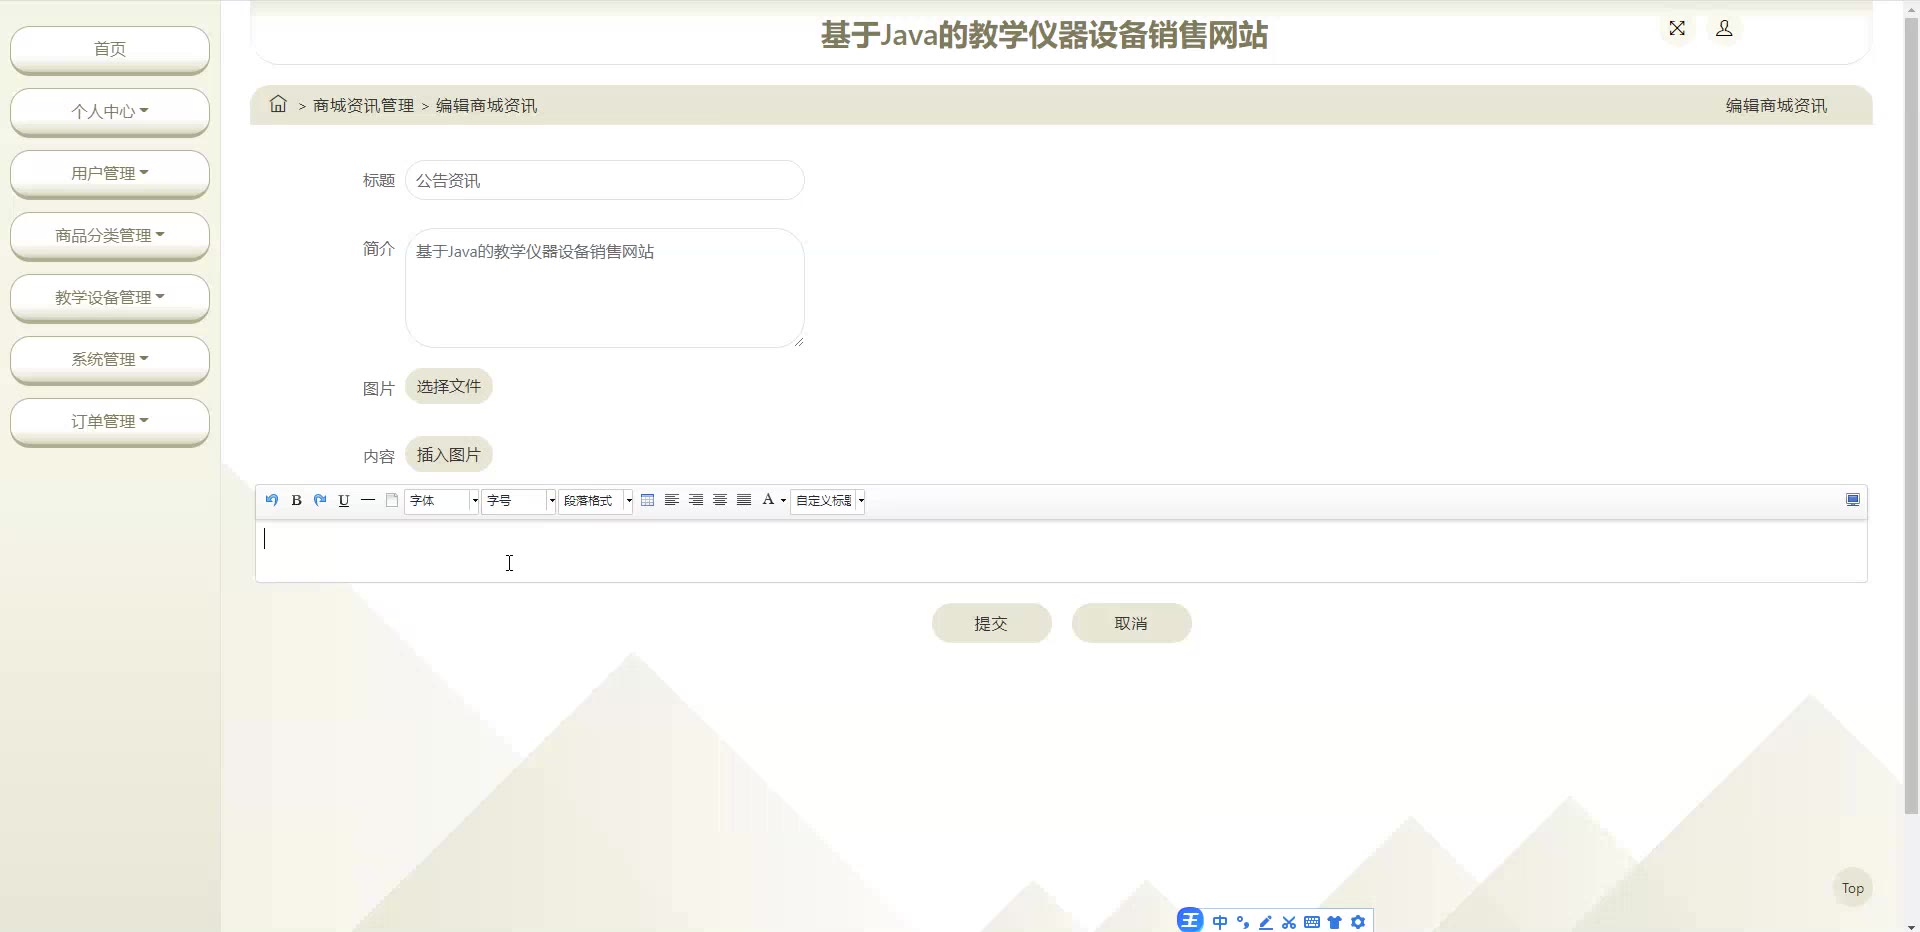Focus the 简介 summary text area
The width and height of the screenshot is (1920, 932).
pyautogui.click(x=605, y=288)
